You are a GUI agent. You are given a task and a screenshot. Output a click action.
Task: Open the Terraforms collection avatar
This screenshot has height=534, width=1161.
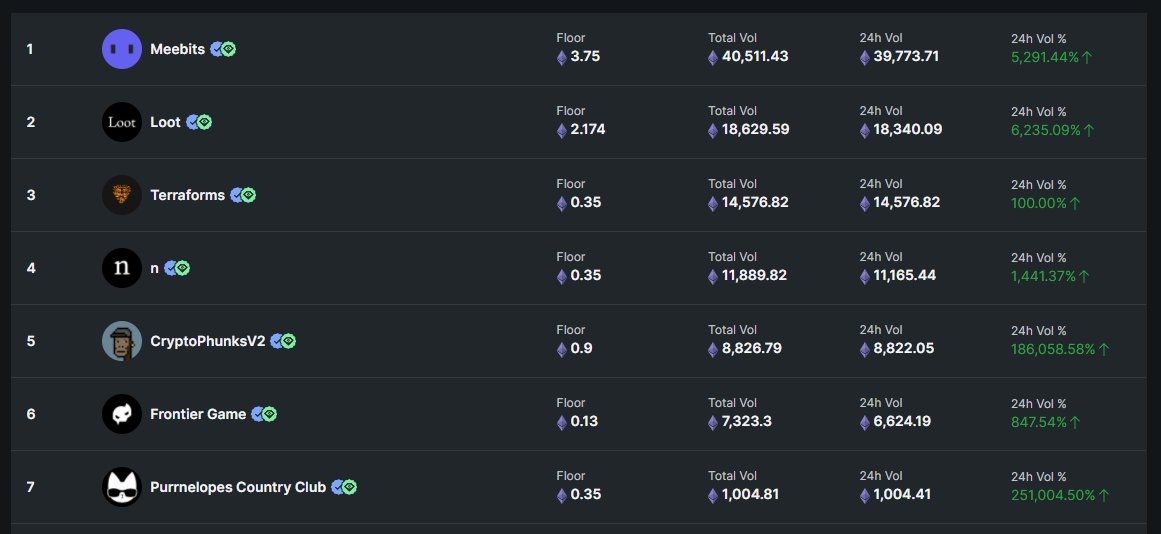pyautogui.click(x=121, y=195)
